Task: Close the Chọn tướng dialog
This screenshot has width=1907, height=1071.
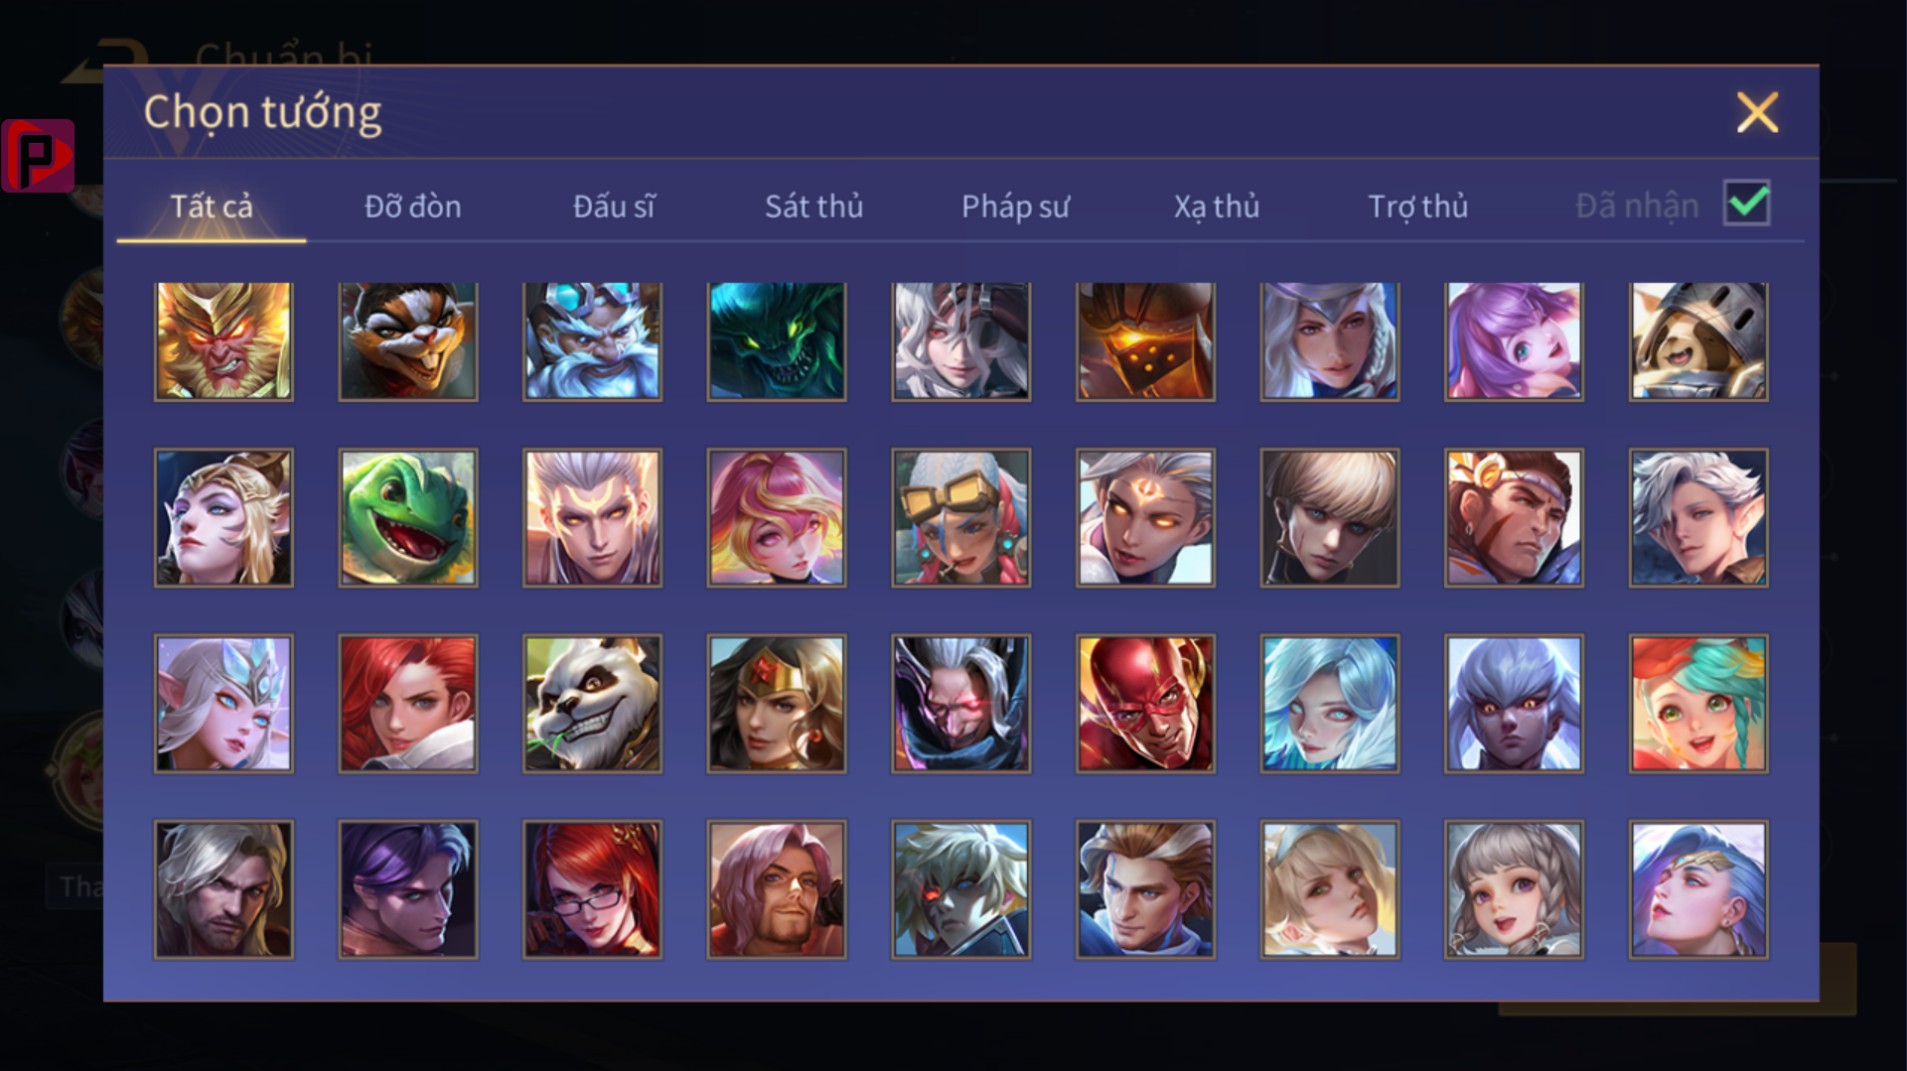Action: (x=1757, y=112)
